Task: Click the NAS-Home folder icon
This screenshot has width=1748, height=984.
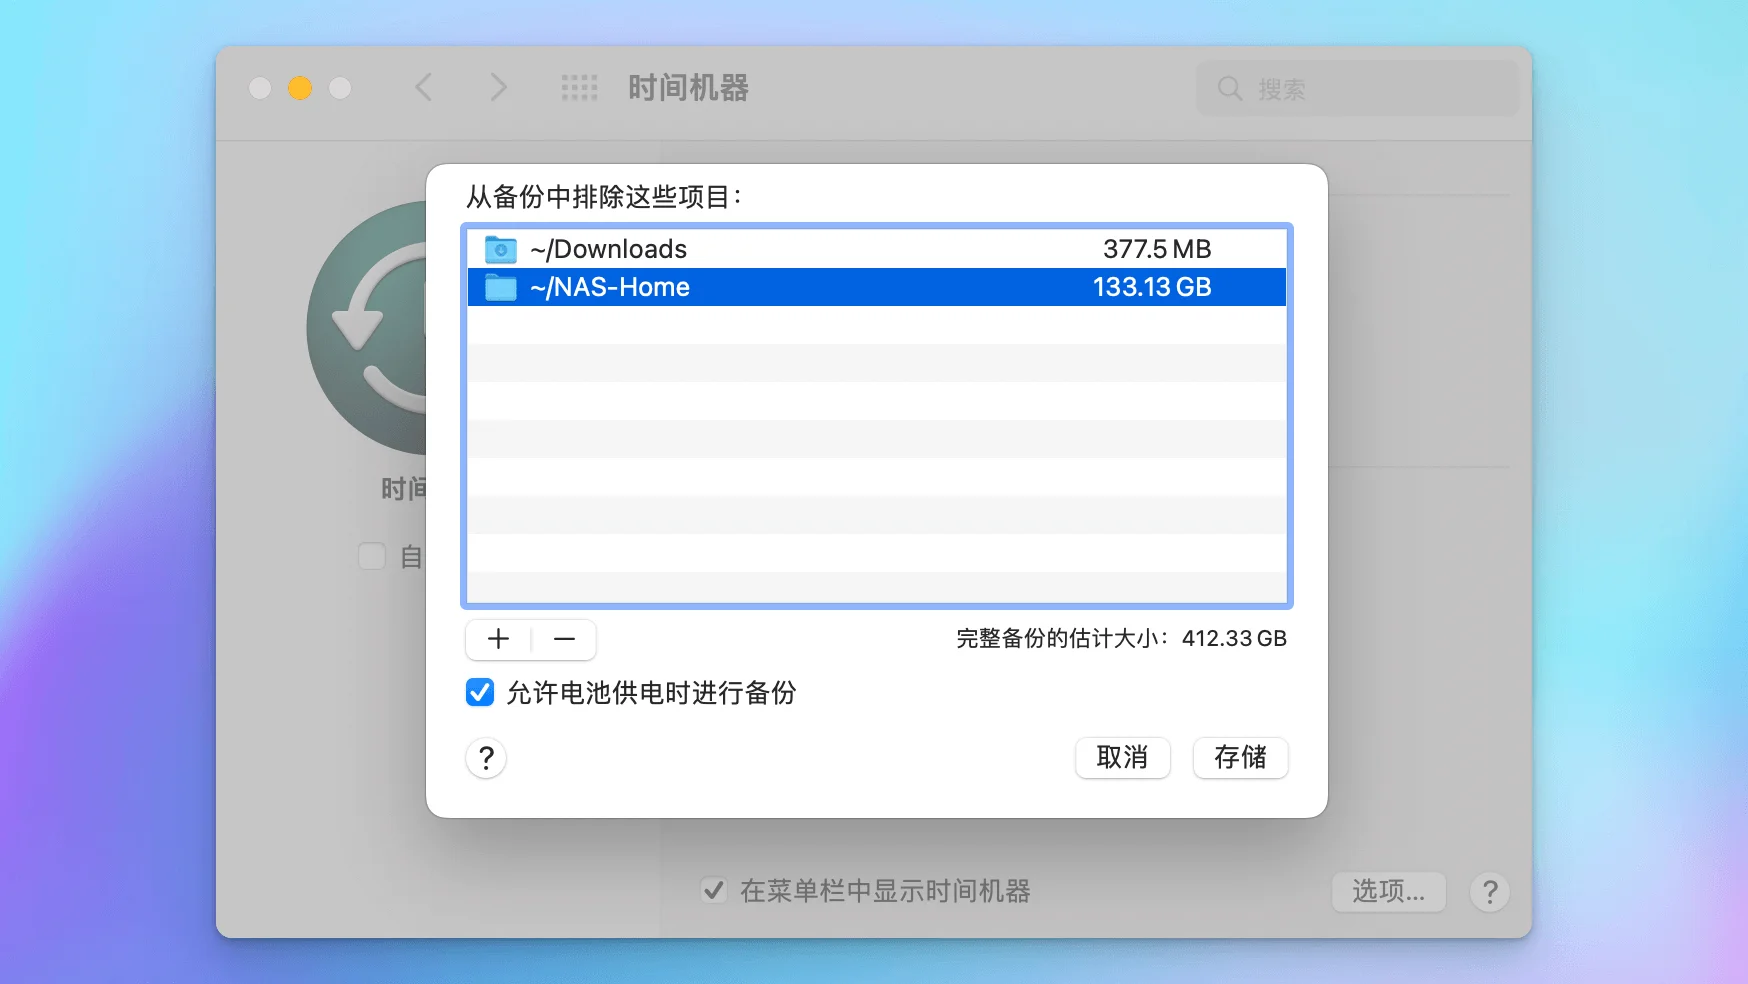Action: coord(500,287)
